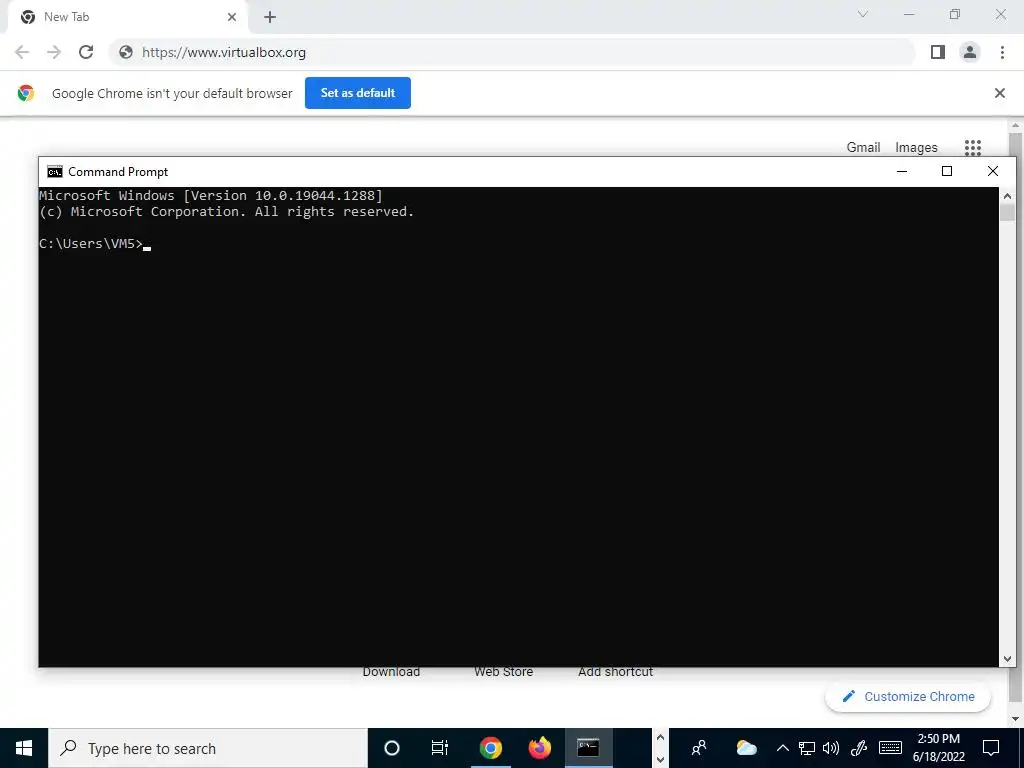Open the weather taskbar widget
Screen dimensions: 1024x768
(746, 748)
